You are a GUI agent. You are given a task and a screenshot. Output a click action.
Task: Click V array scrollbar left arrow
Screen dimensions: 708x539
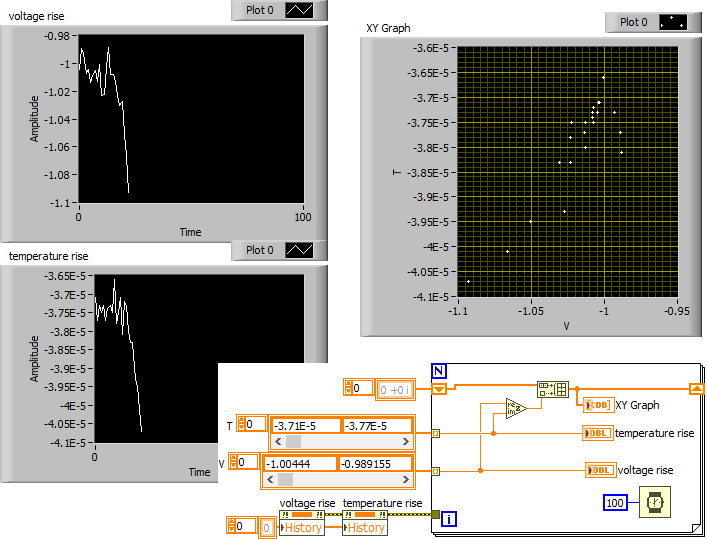tap(270, 479)
